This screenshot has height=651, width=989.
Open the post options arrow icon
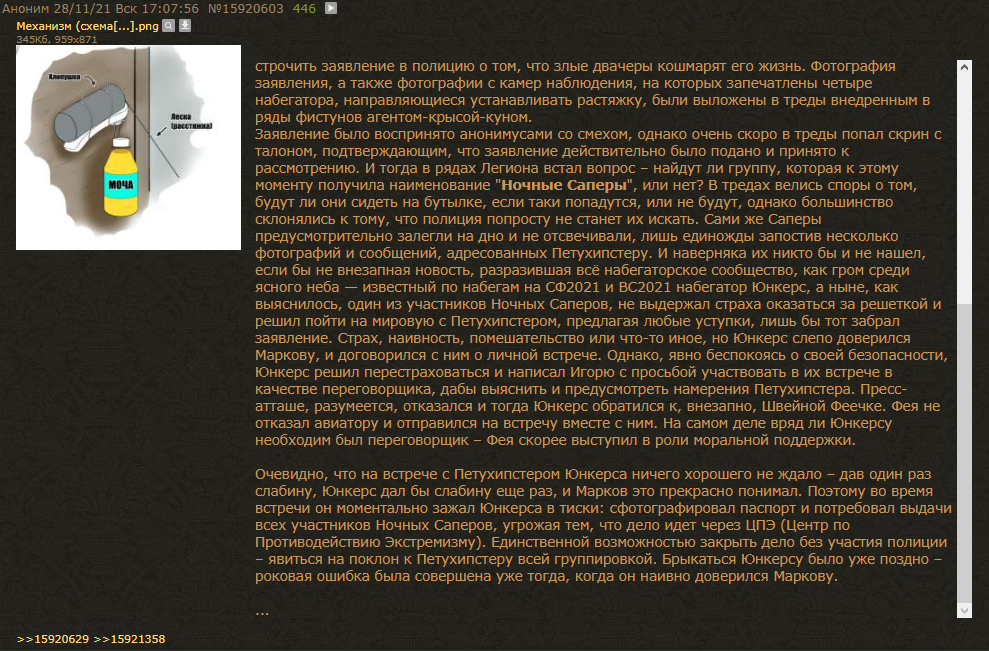[331, 8]
